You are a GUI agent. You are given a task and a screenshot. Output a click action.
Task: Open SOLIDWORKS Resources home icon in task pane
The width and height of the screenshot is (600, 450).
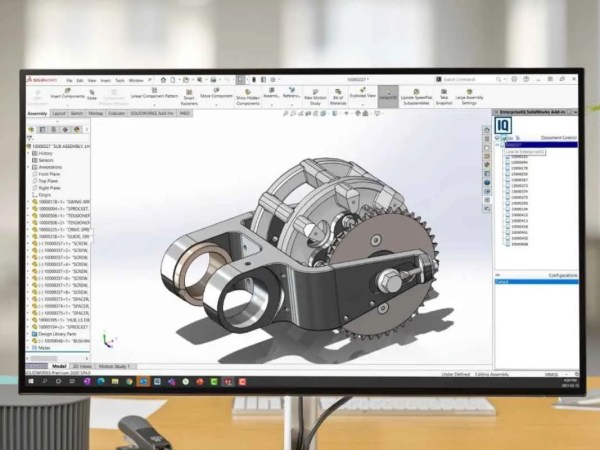click(487, 130)
